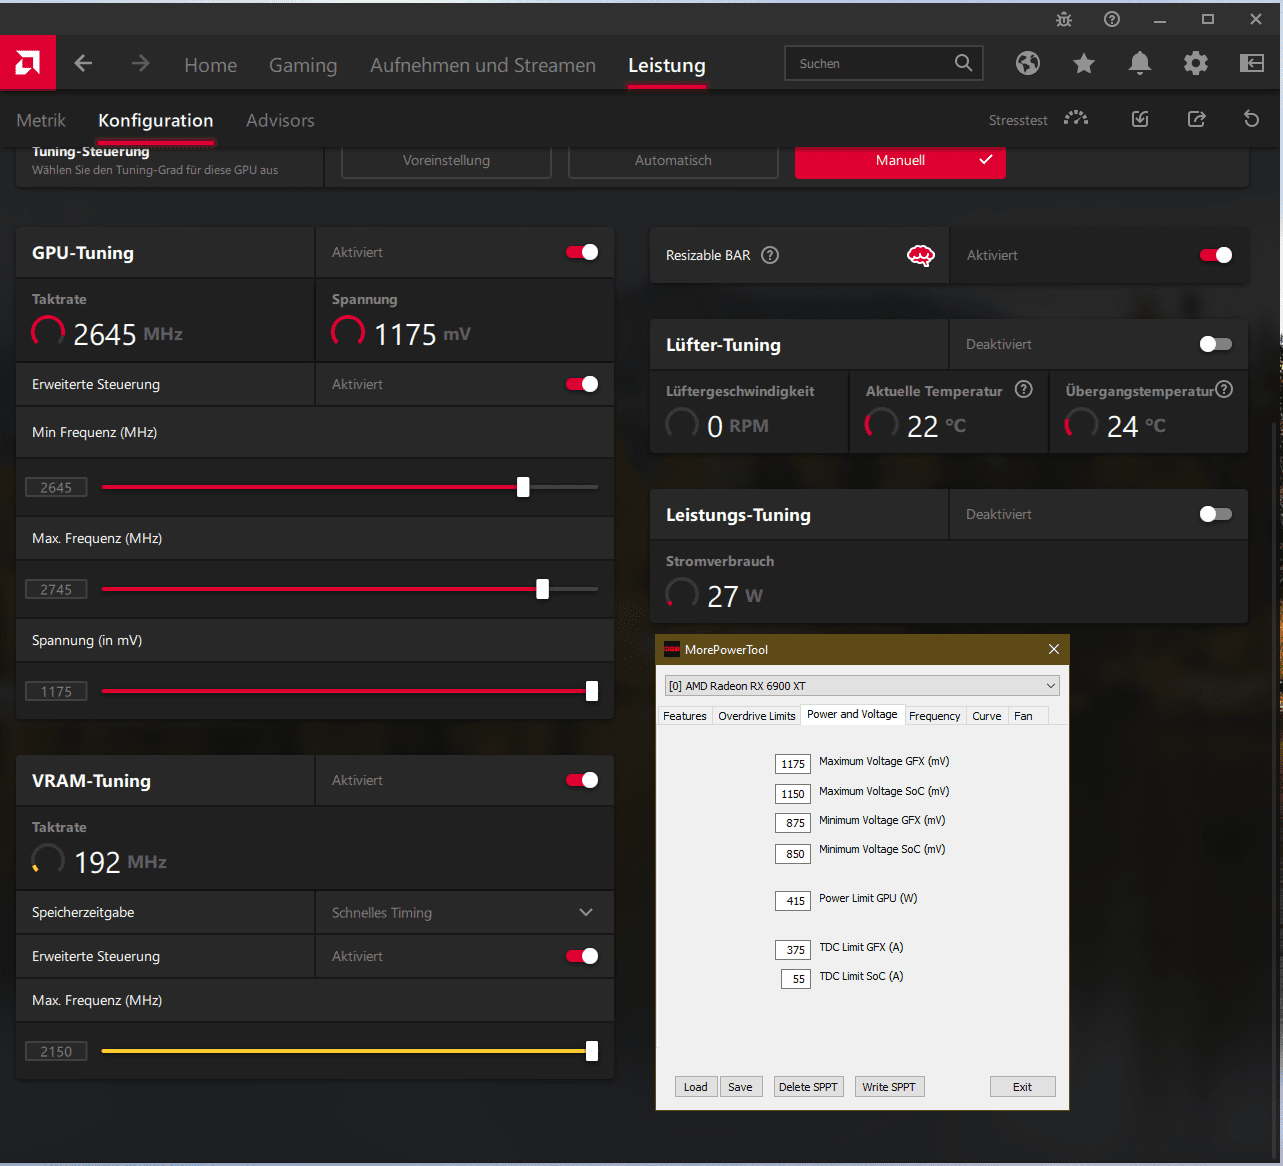Viewport: 1283px width, 1166px height.
Task: Click the AMD logo icon
Action: click(x=28, y=63)
